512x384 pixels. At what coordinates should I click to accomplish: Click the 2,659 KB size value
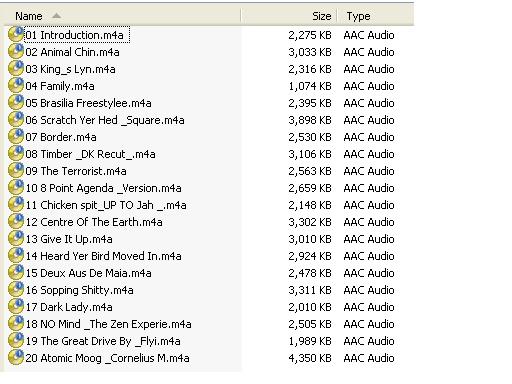pos(310,188)
